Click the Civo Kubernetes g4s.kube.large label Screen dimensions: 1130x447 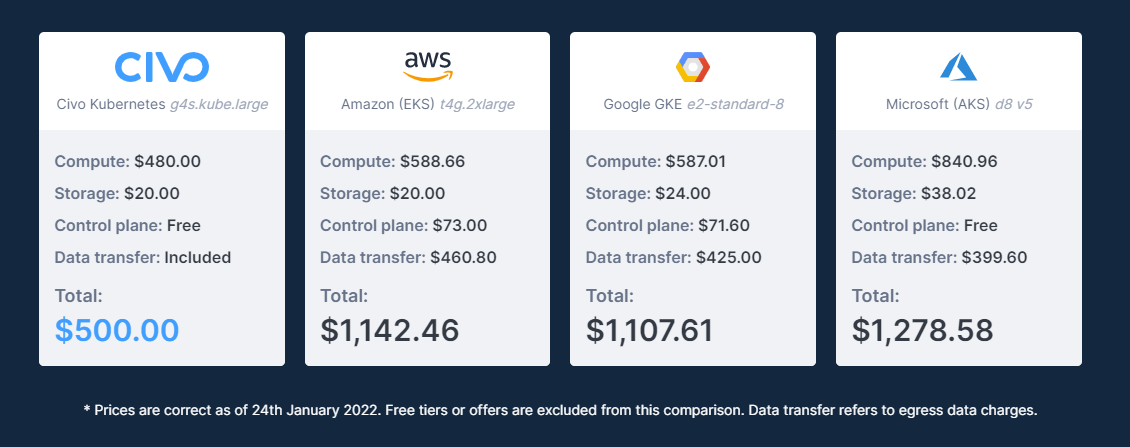pyautogui.click(x=162, y=105)
